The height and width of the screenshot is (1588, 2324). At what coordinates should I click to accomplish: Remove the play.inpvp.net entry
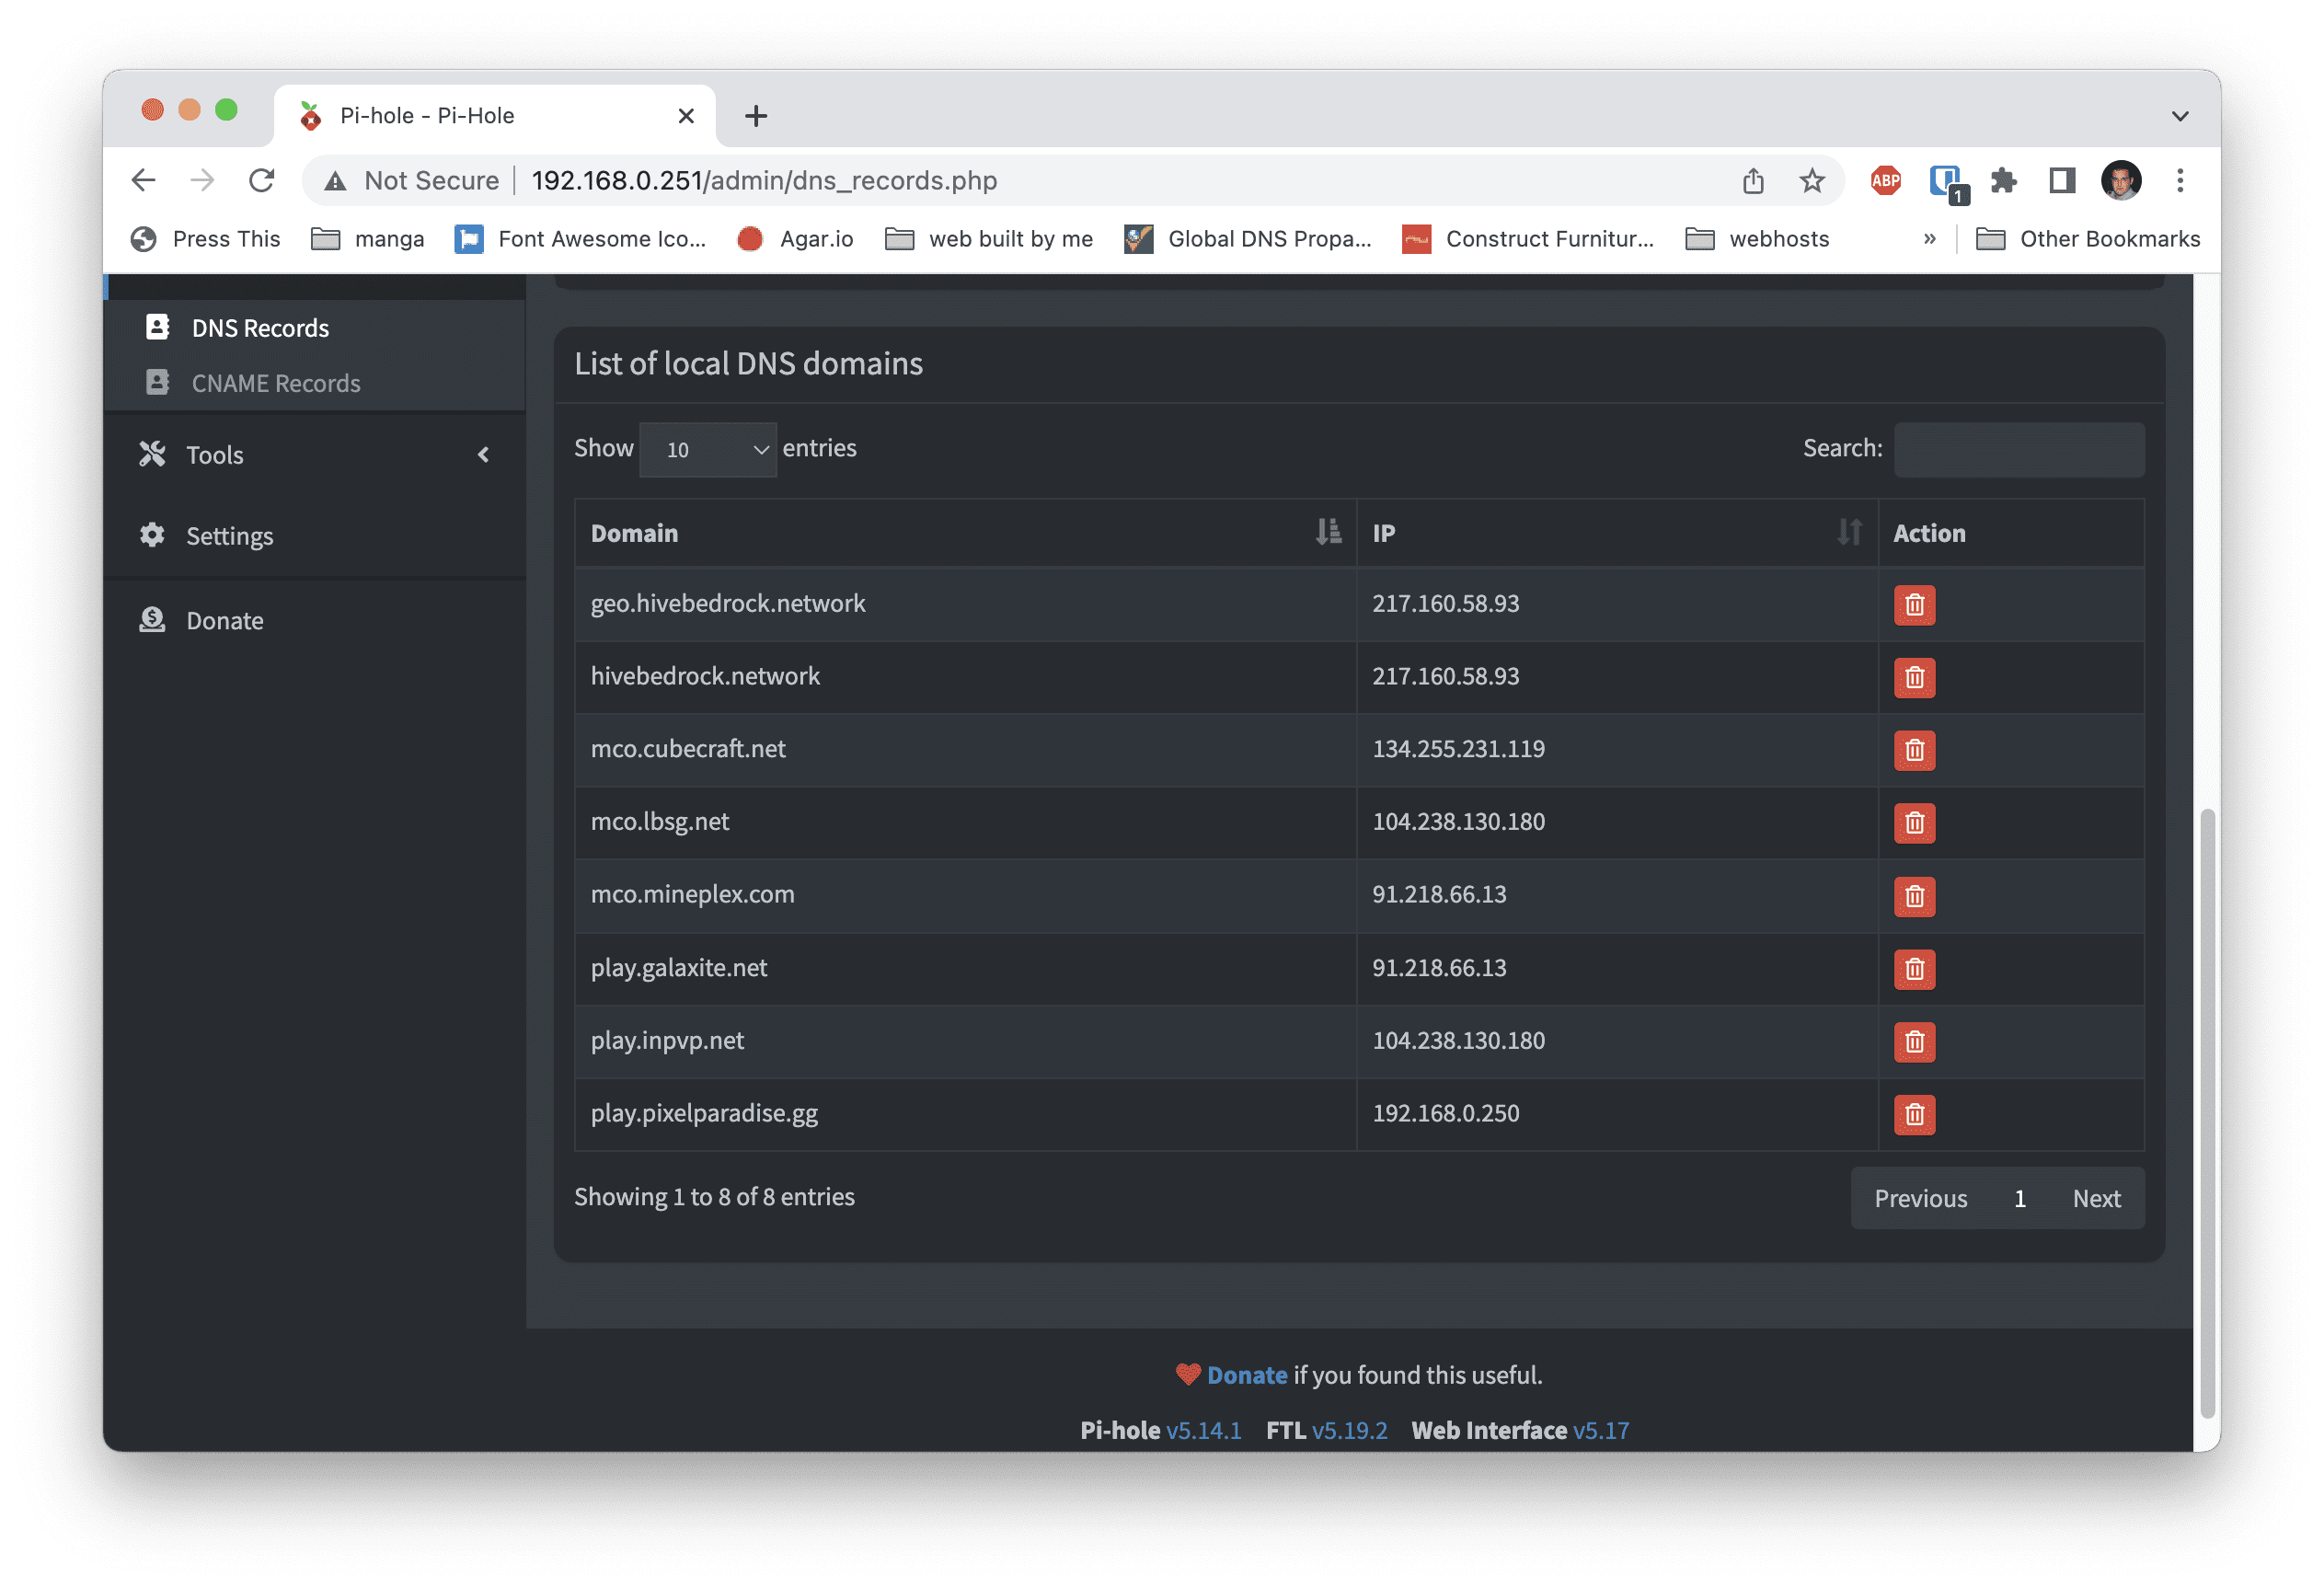[x=1914, y=1042]
